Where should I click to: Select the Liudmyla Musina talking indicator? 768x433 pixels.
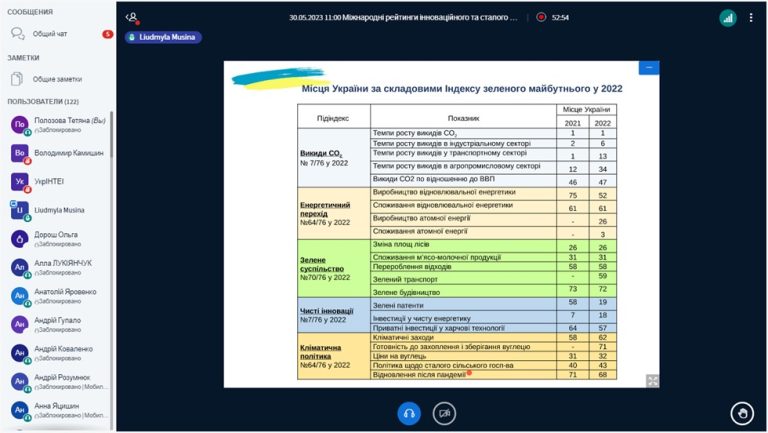(163, 37)
